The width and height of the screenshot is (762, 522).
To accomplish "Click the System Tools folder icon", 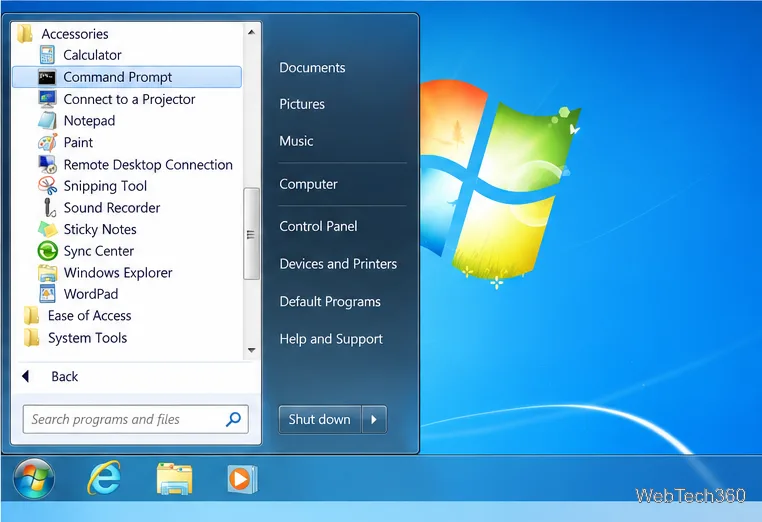I will (x=31, y=338).
